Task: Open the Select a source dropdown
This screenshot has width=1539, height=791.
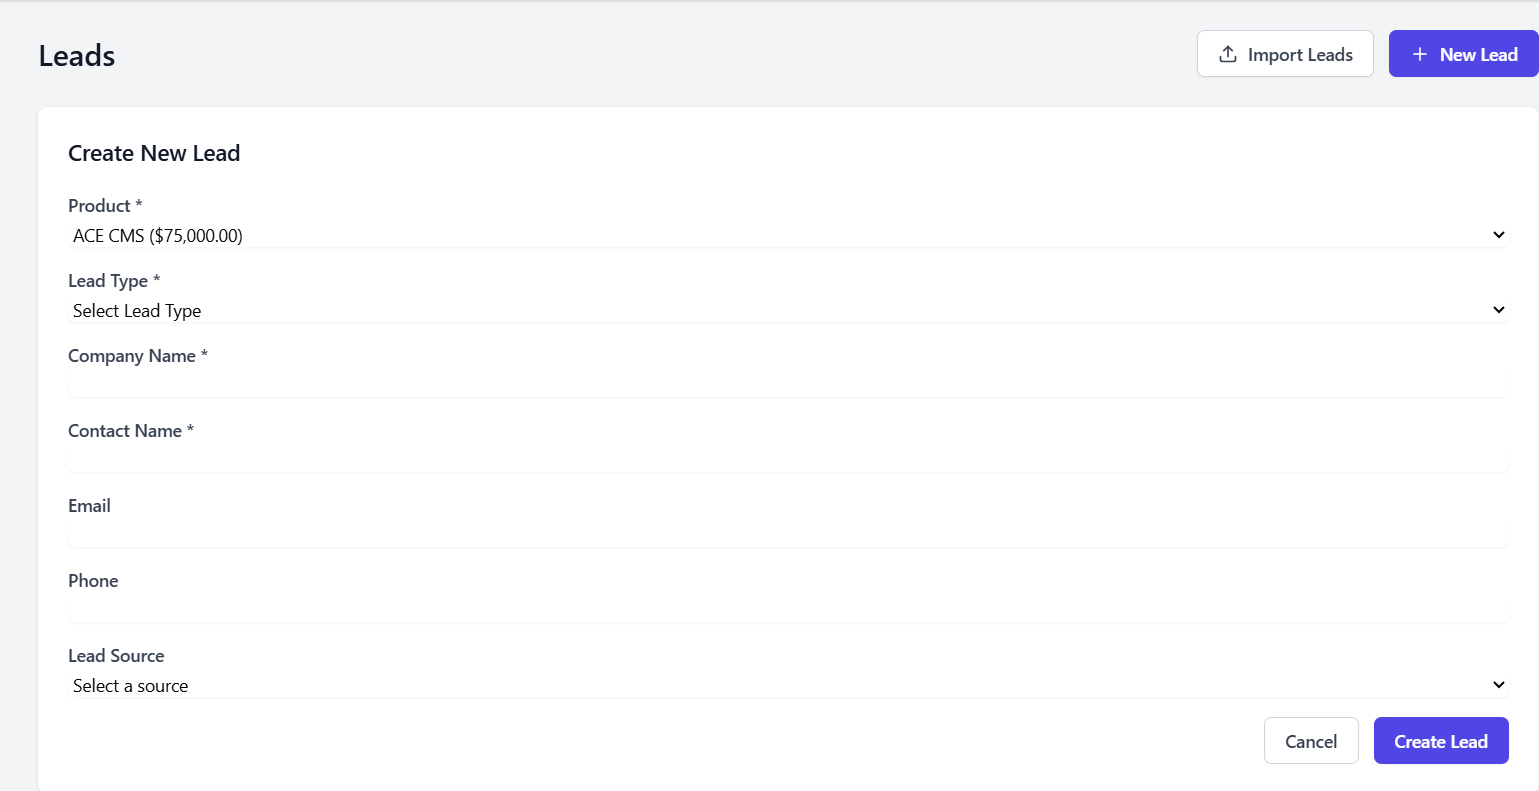Action: [x=788, y=685]
